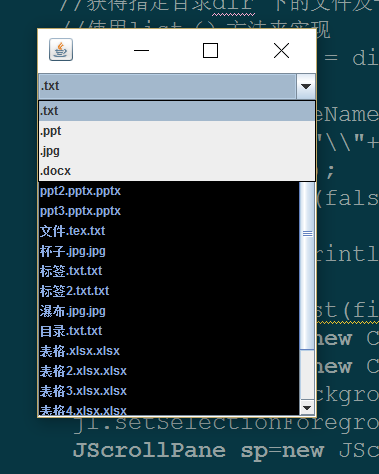
Task: Select file 瀑布.jpg.jpg
Action: point(169,311)
